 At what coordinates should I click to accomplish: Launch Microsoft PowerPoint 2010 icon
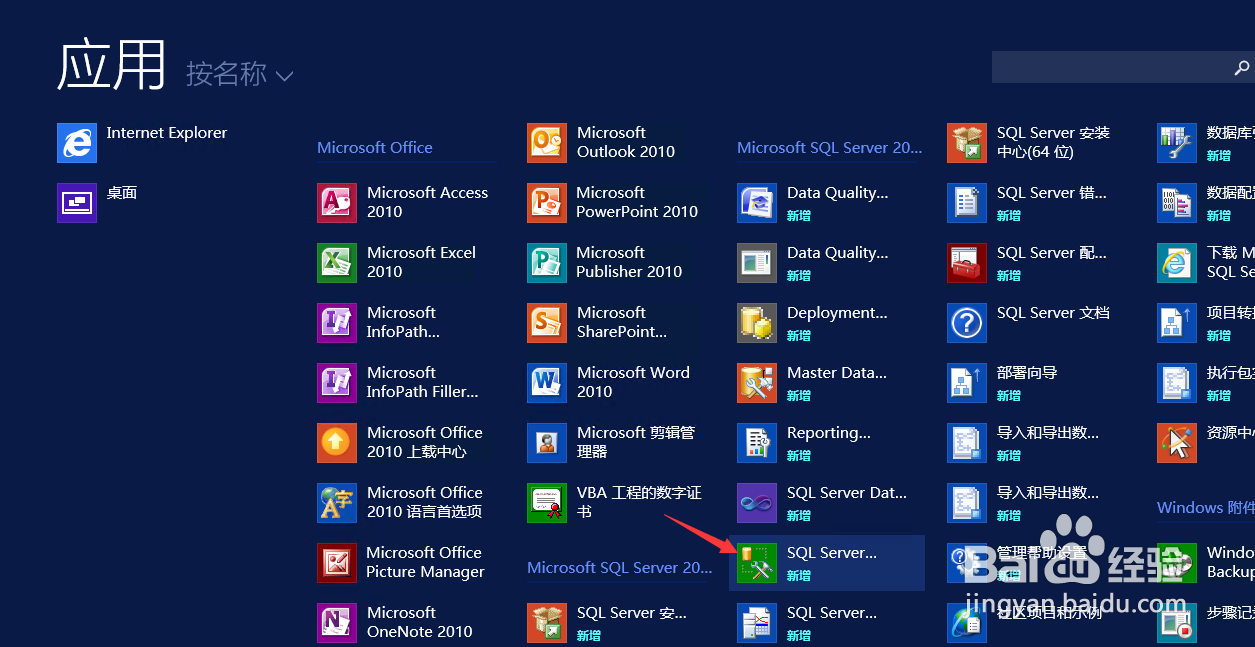click(x=547, y=203)
